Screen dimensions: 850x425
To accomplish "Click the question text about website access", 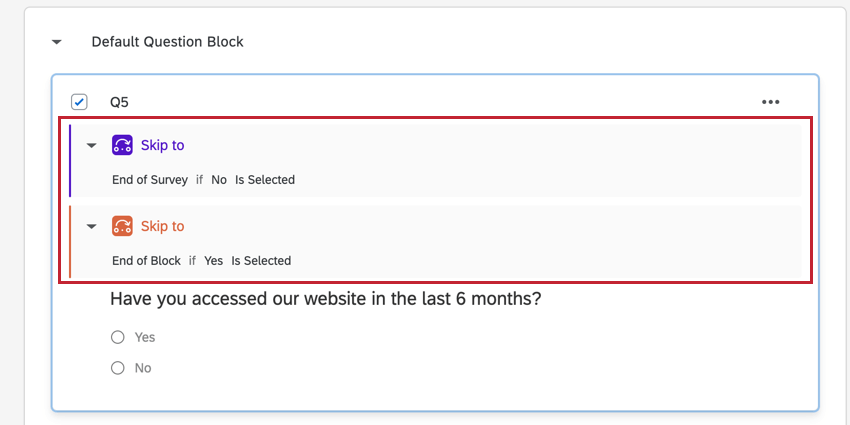I will pos(325,298).
